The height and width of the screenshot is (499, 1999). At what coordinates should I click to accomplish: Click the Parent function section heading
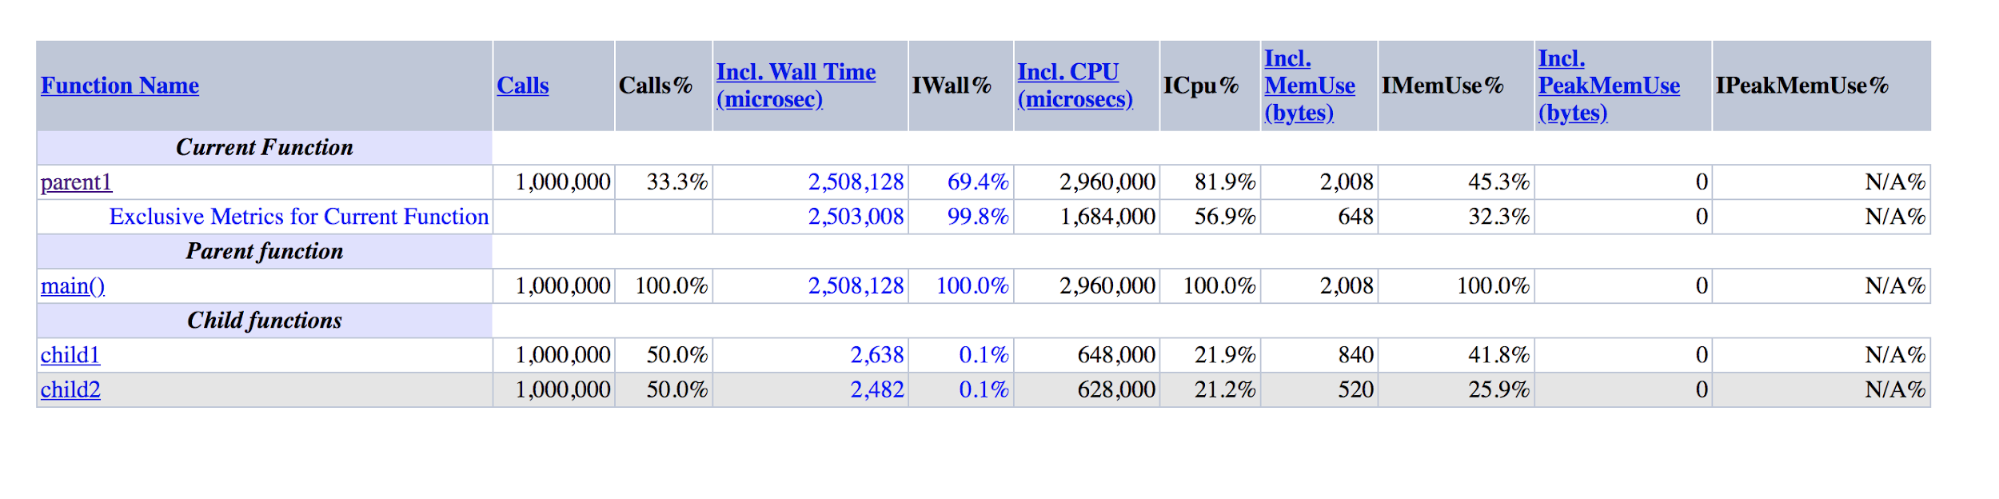(x=264, y=252)
